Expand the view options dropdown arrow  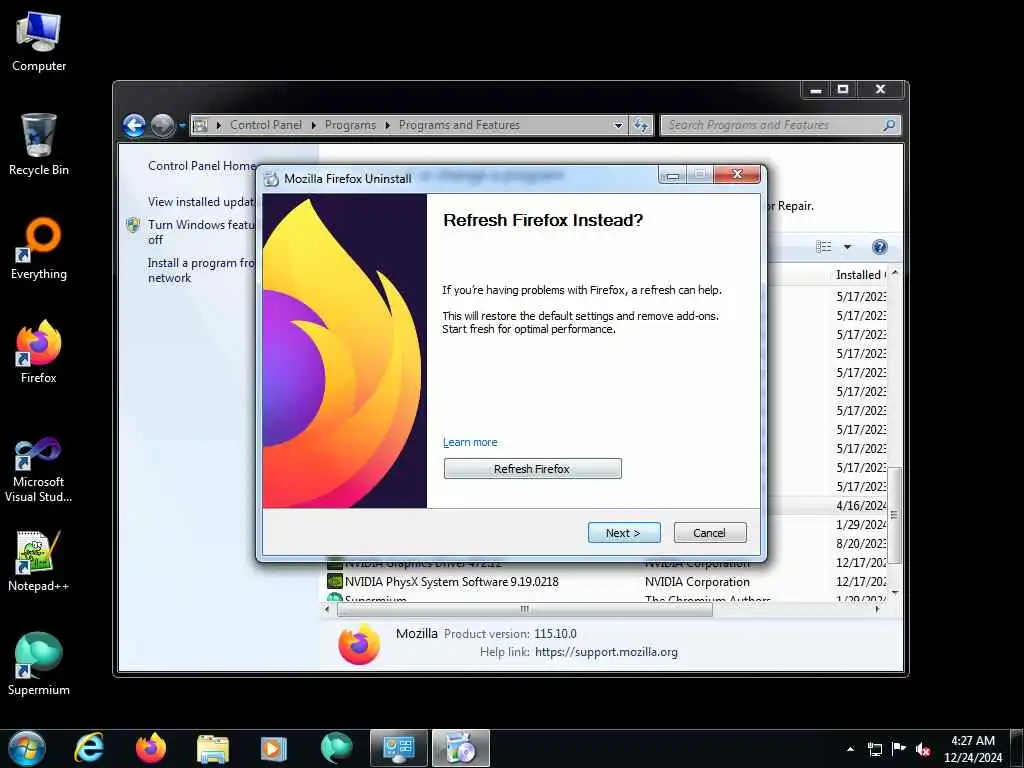(x=848, y=247)
